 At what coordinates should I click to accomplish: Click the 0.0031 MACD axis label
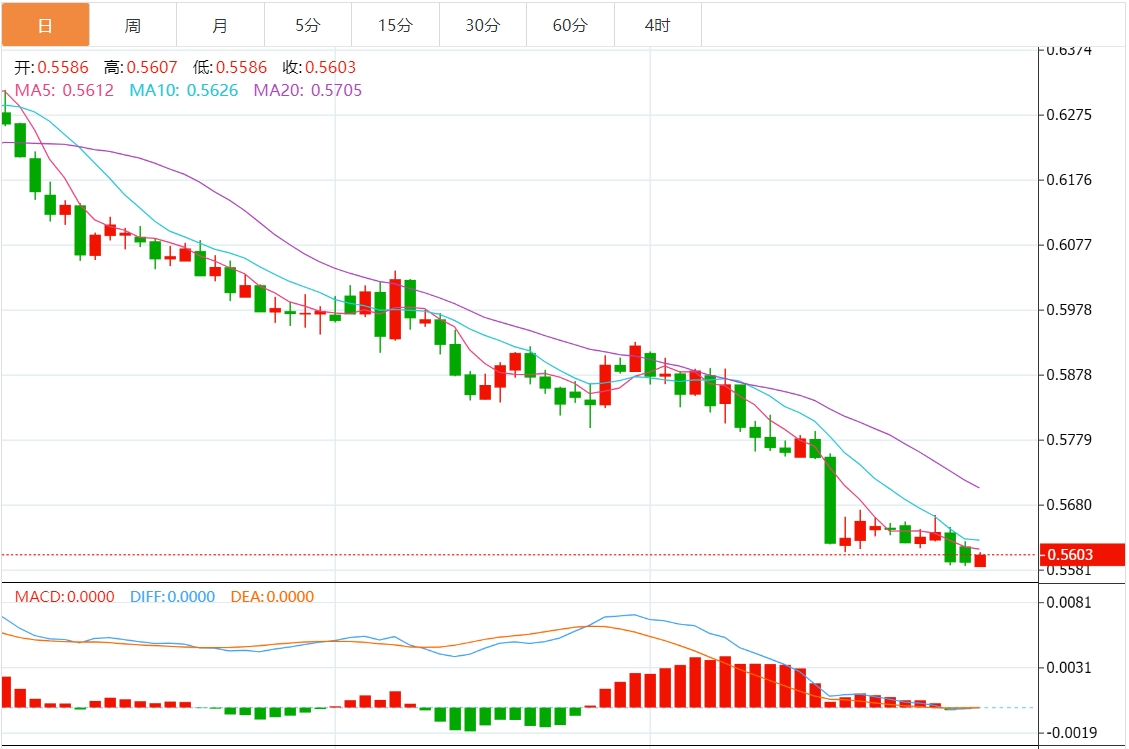click(x=1069, y=668)
